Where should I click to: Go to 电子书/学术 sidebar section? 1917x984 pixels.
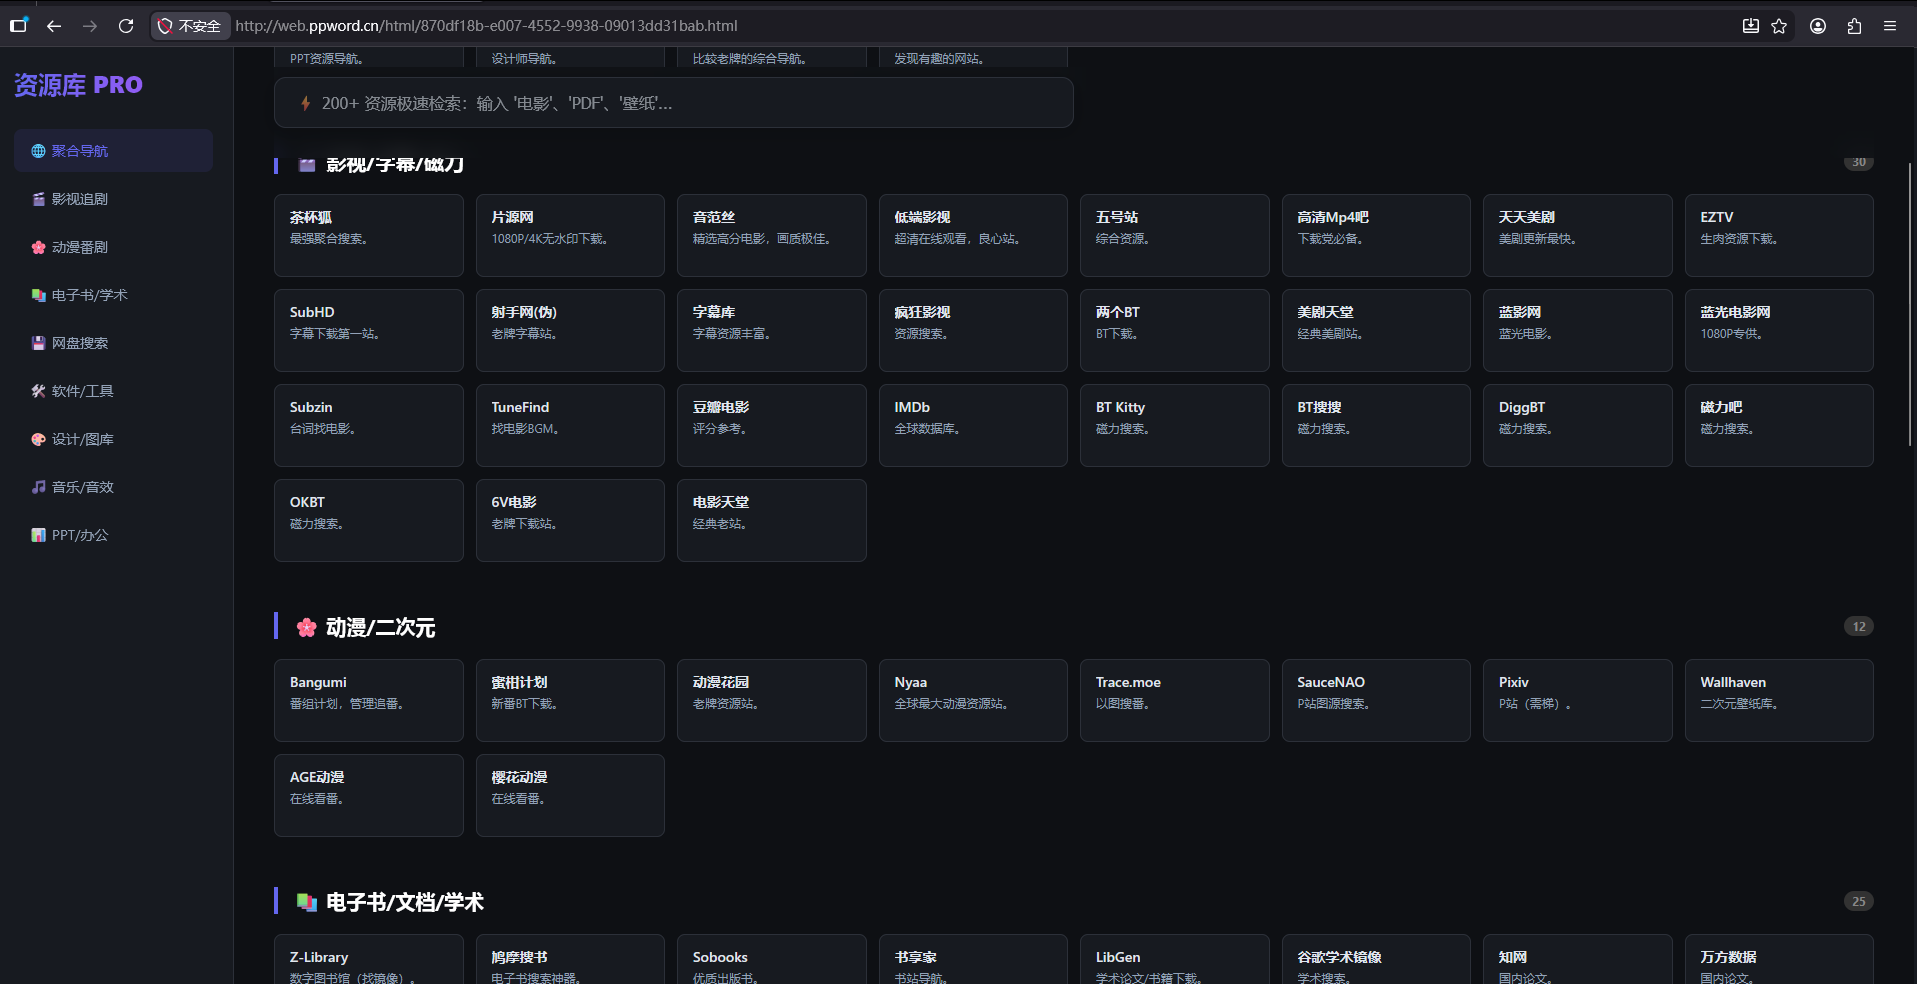(113, 295)
